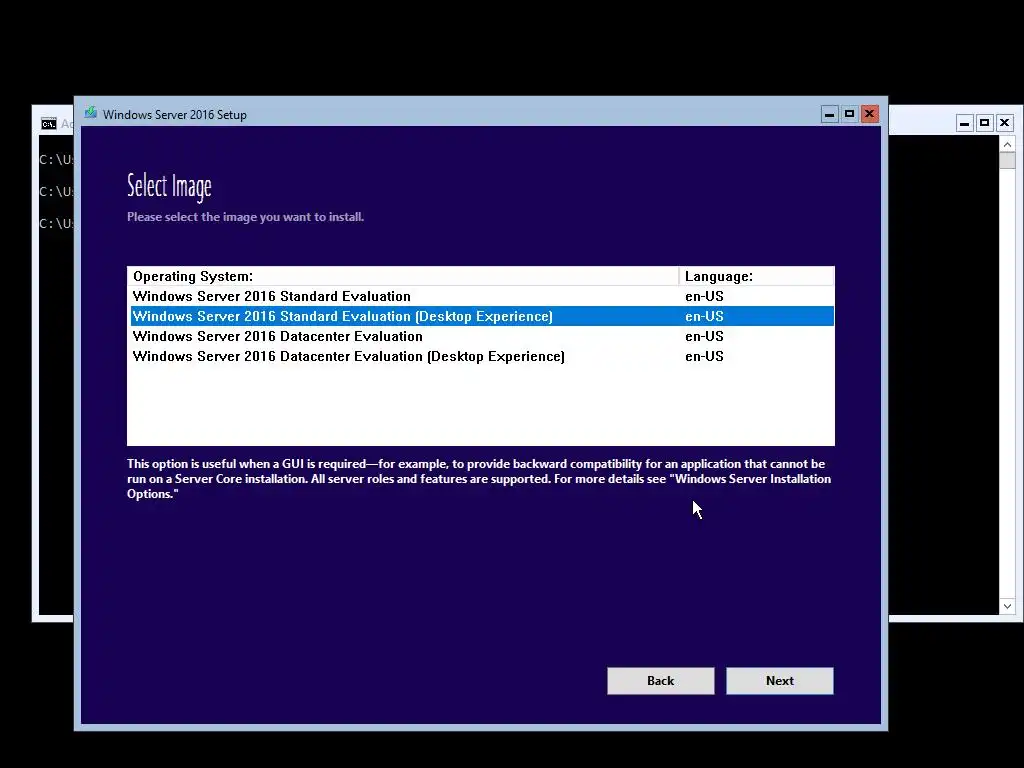Click the Operating System column header
The image size is (1024, 768).
[x=403, y=276]
